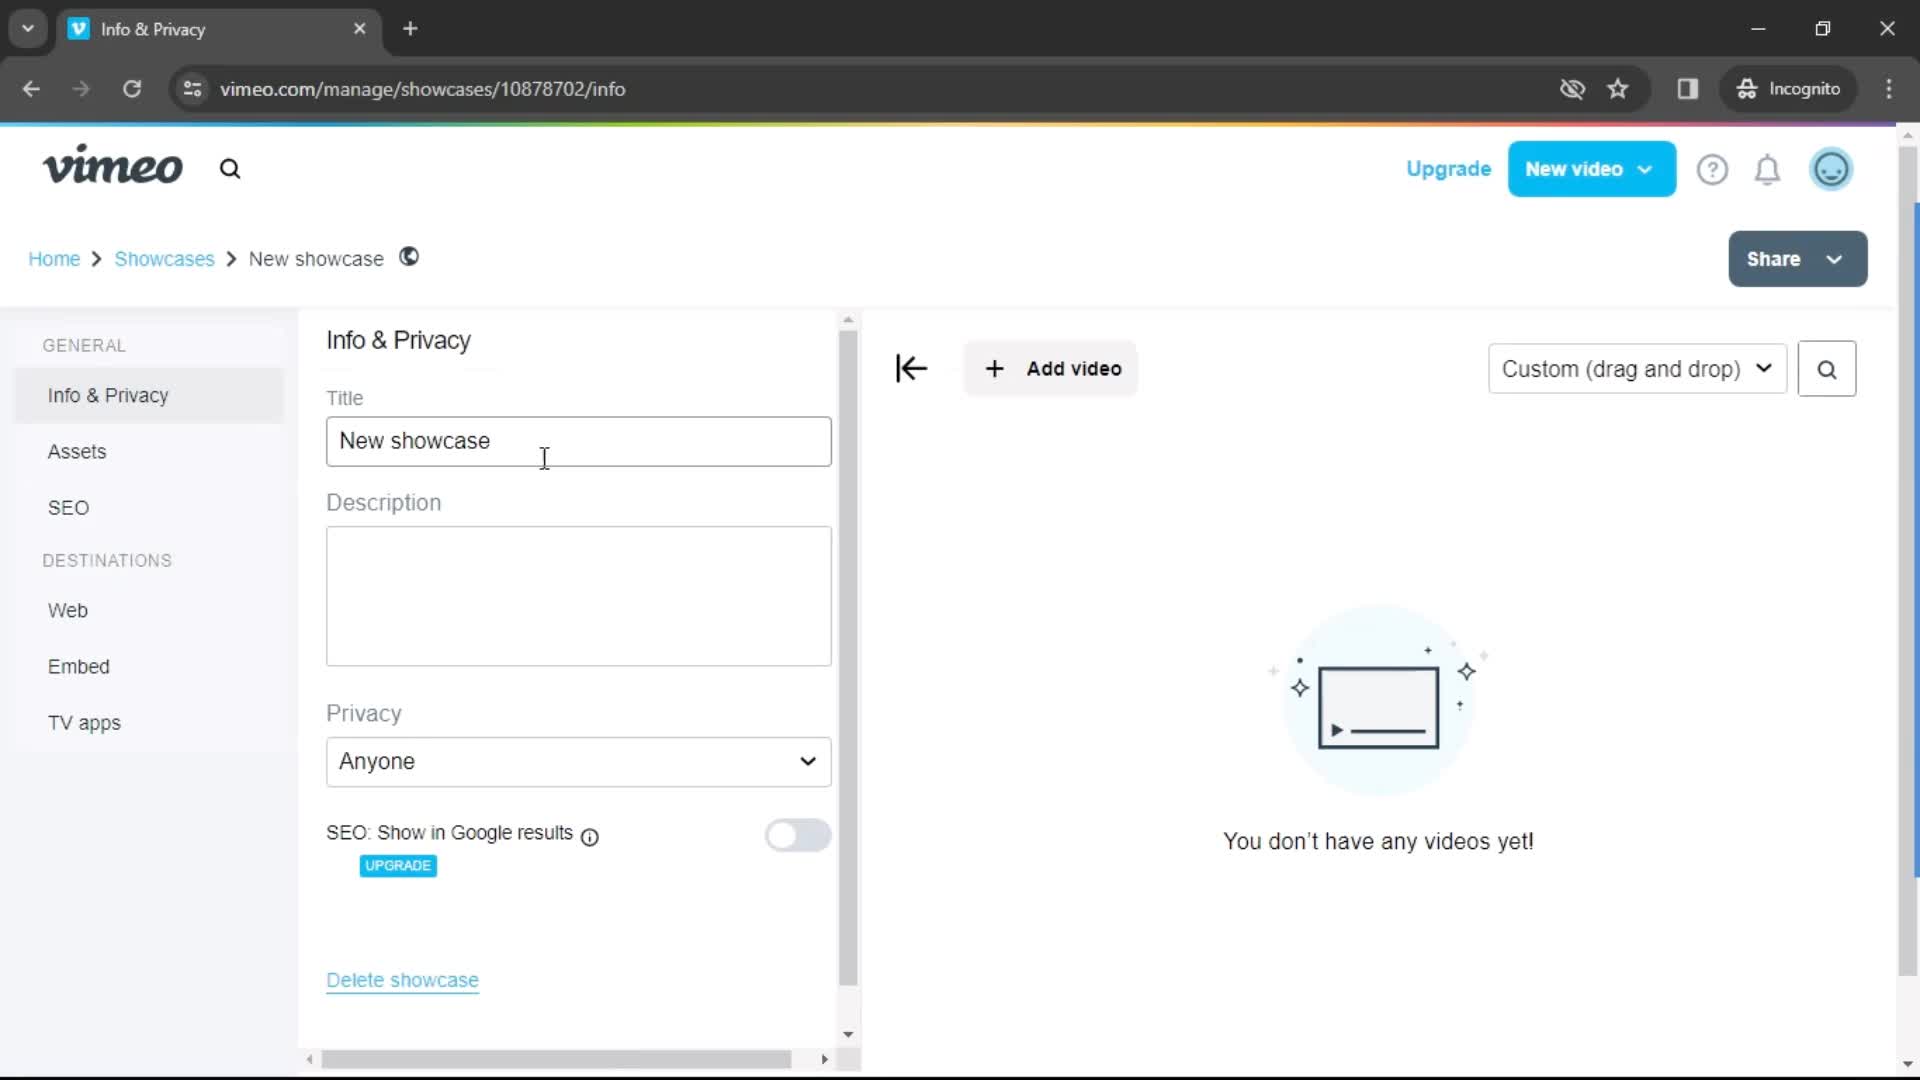Click the Add video plus icon

click(994, 368)
